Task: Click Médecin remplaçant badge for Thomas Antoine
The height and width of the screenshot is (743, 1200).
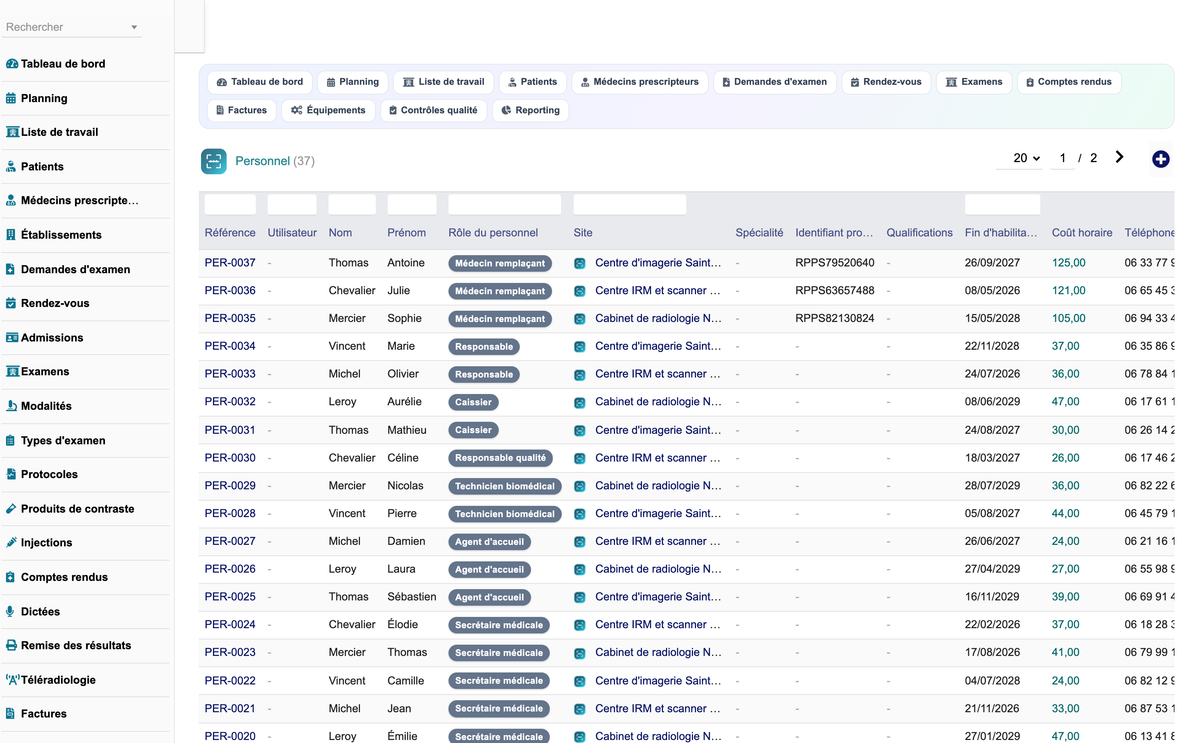Action: click(x=500, y=263)
